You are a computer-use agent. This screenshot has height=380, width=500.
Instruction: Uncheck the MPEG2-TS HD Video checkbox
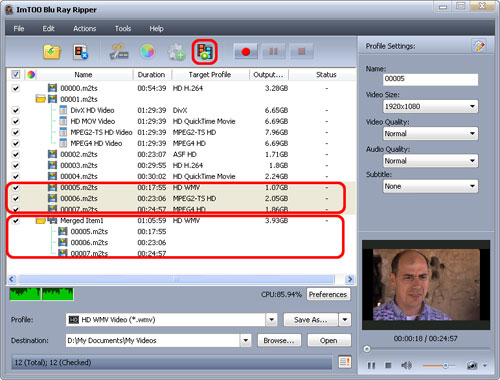[16, 132]
